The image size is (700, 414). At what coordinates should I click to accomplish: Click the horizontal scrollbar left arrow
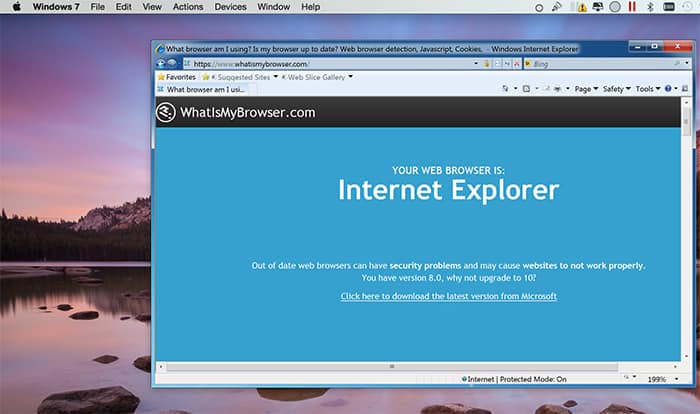pyautogui.click(x=161, y=367)
